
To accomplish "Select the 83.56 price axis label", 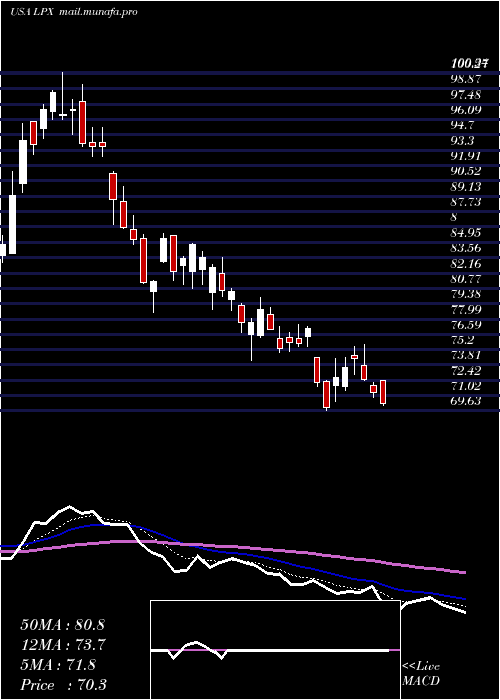I will [x=466, y=248].
